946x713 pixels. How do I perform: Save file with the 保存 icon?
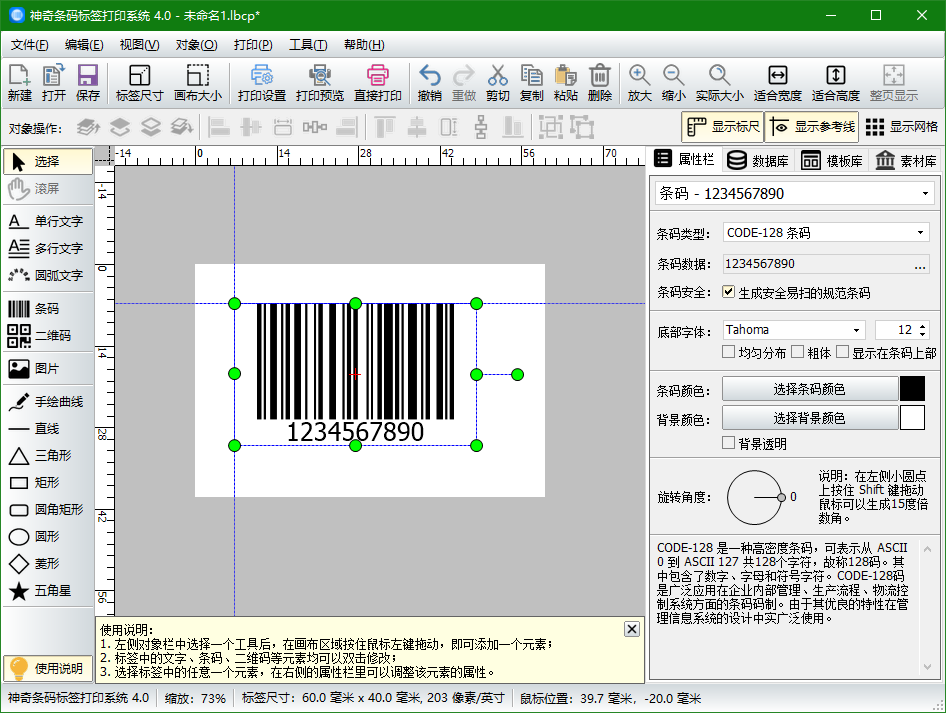tap(87, 83)
